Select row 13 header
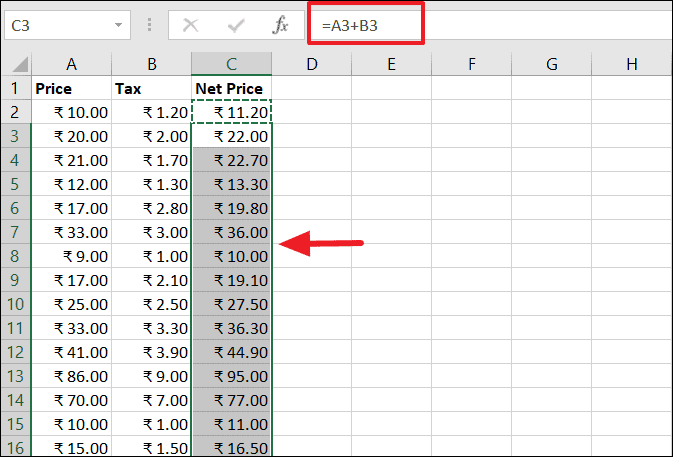This screenshot has height=457, width=673. point(16,376)
